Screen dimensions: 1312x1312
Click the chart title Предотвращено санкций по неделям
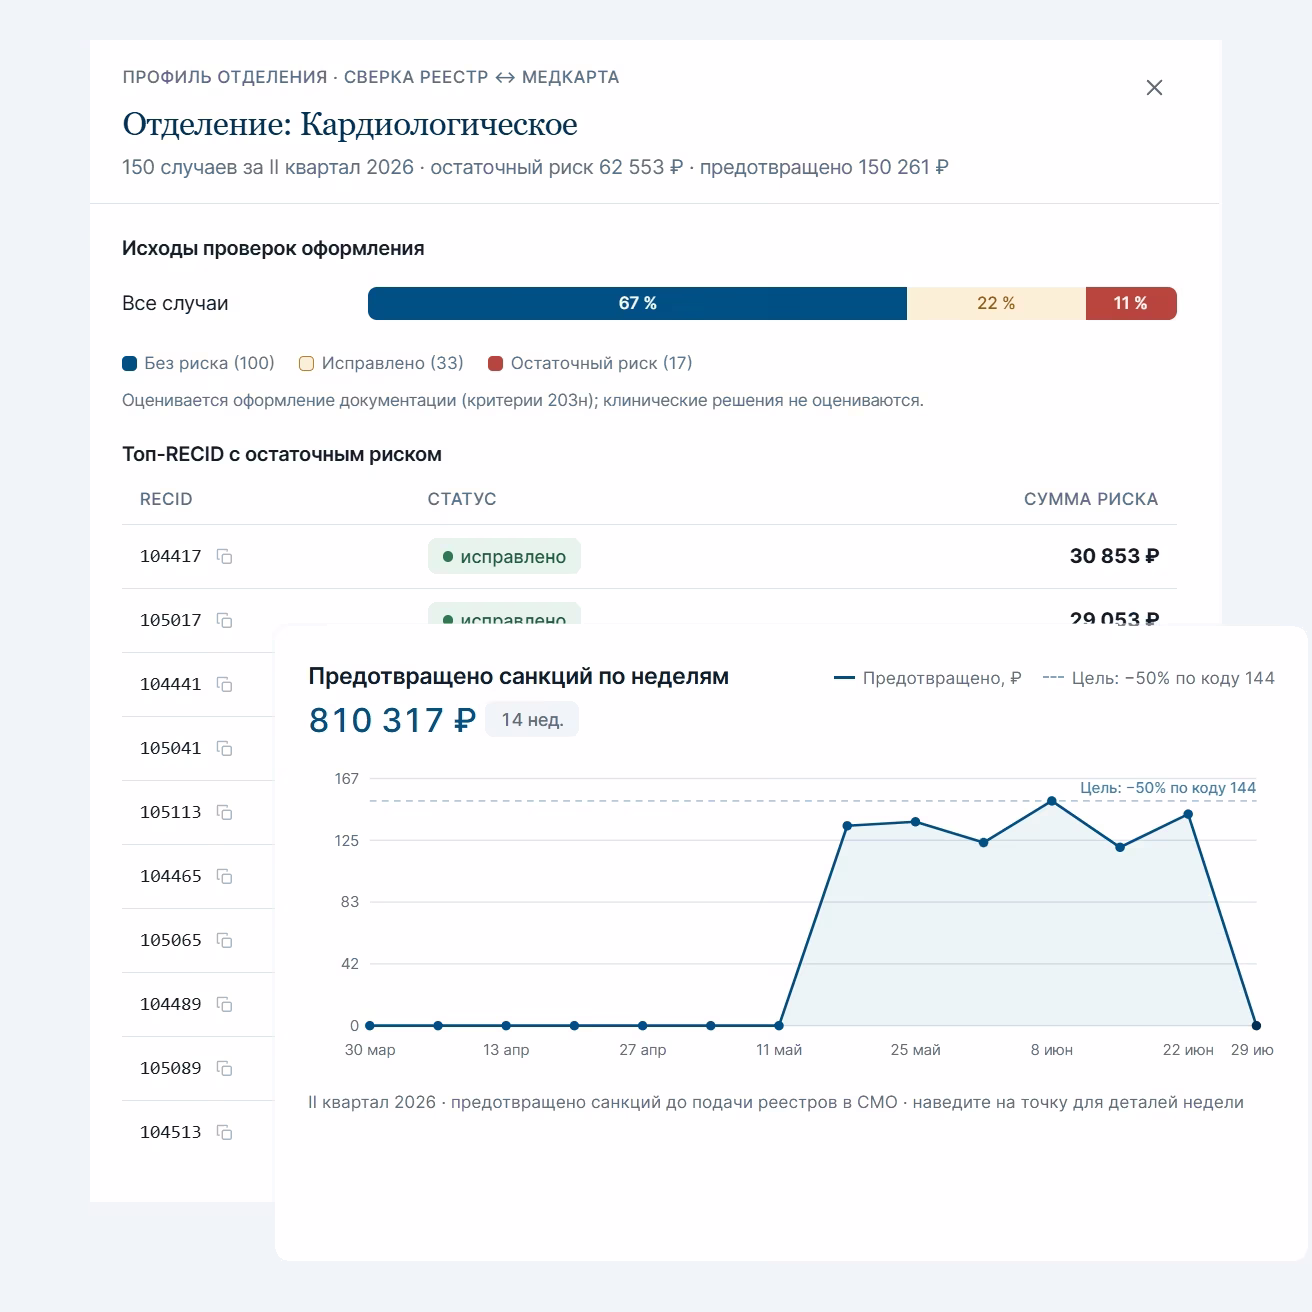pyautogui.click(x=518, y=676)
